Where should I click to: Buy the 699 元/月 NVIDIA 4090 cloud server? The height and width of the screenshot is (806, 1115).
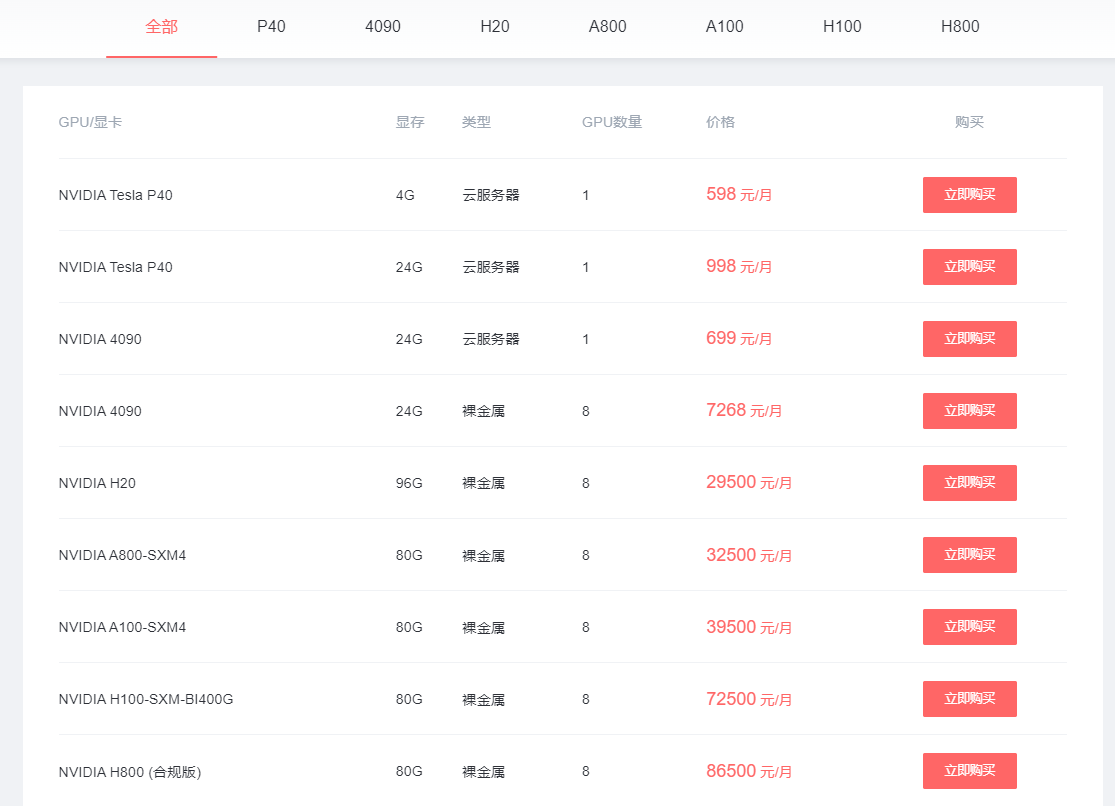pos(969,339)
